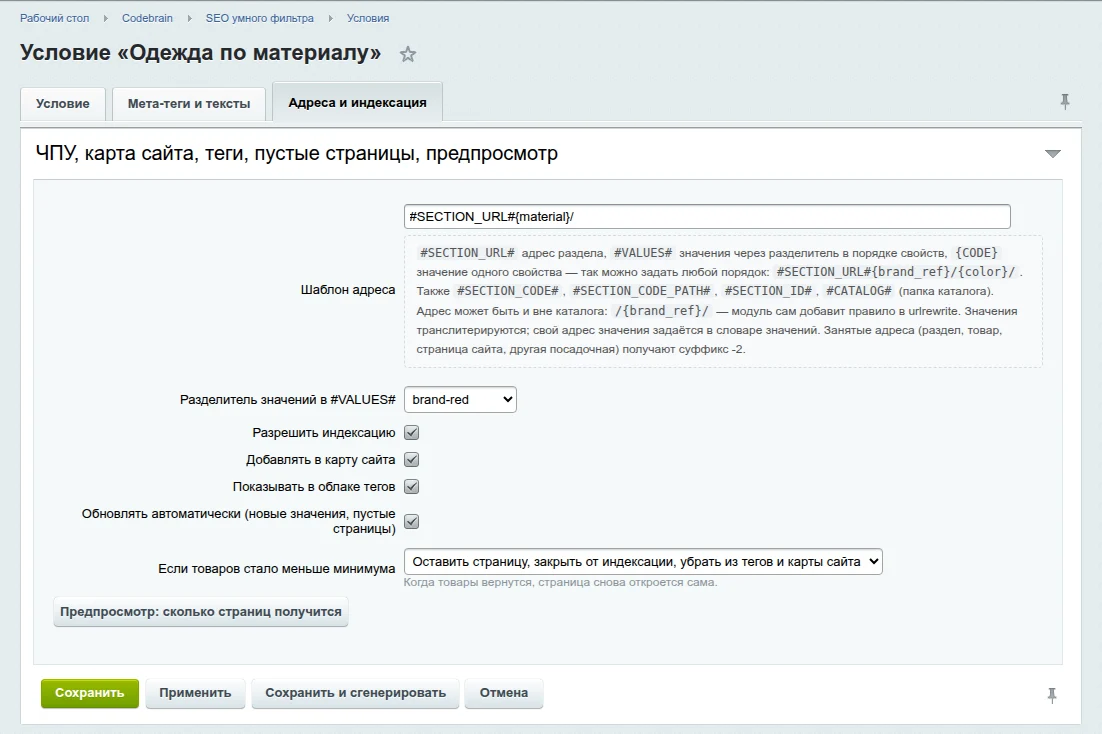The height and width of the screenshot is (734, 1102).
Task: Open the Условие tab
Action: tap(63, 103)
